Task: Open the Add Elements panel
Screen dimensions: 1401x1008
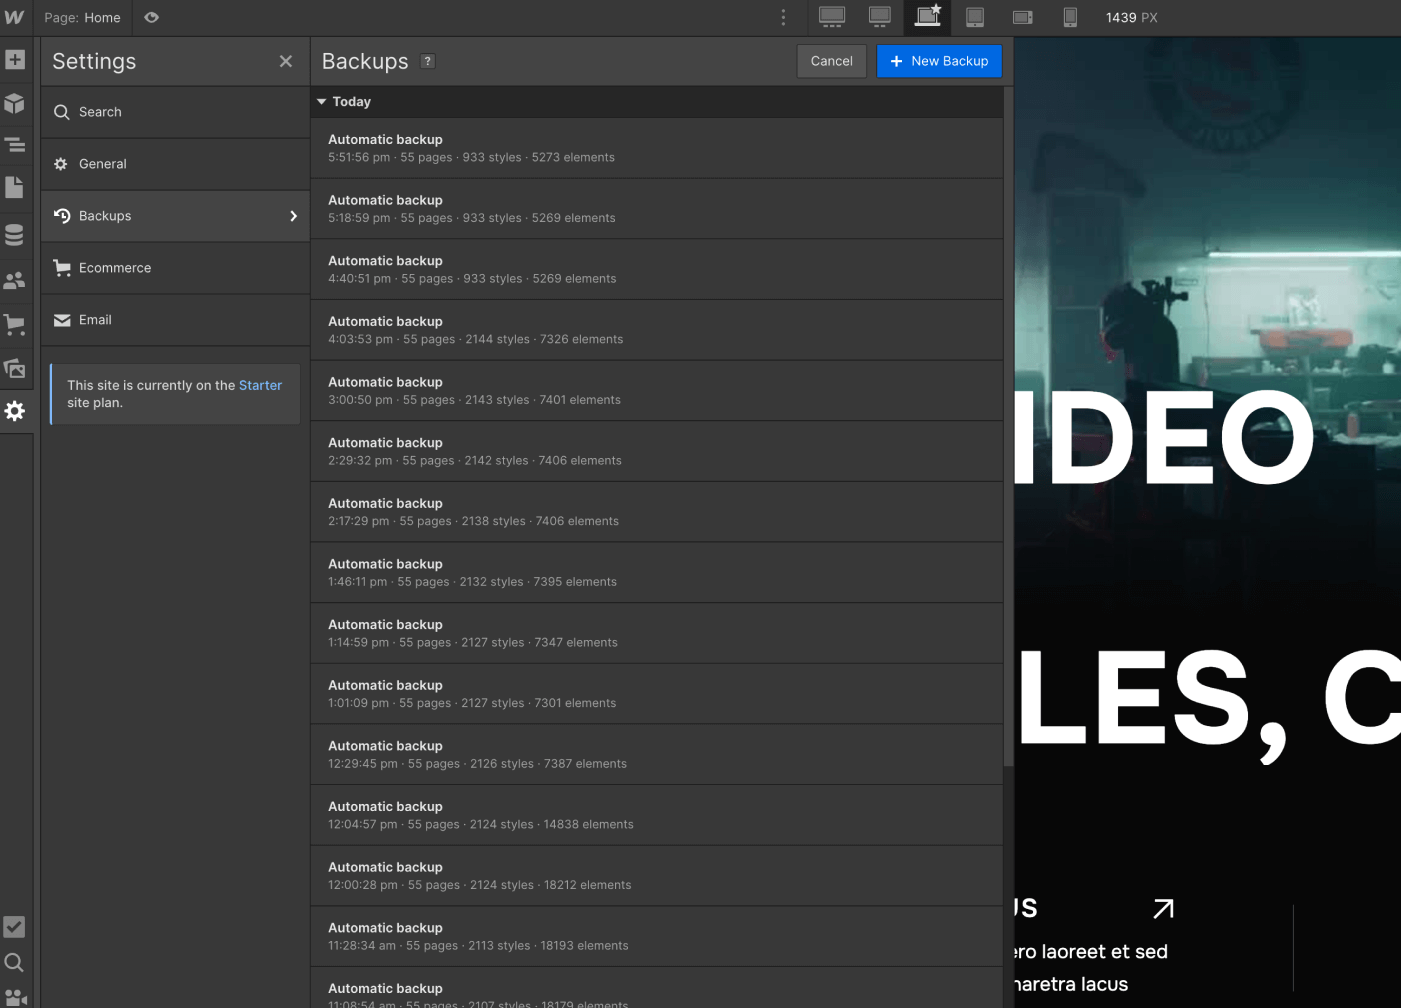Action: coord(15,60)
